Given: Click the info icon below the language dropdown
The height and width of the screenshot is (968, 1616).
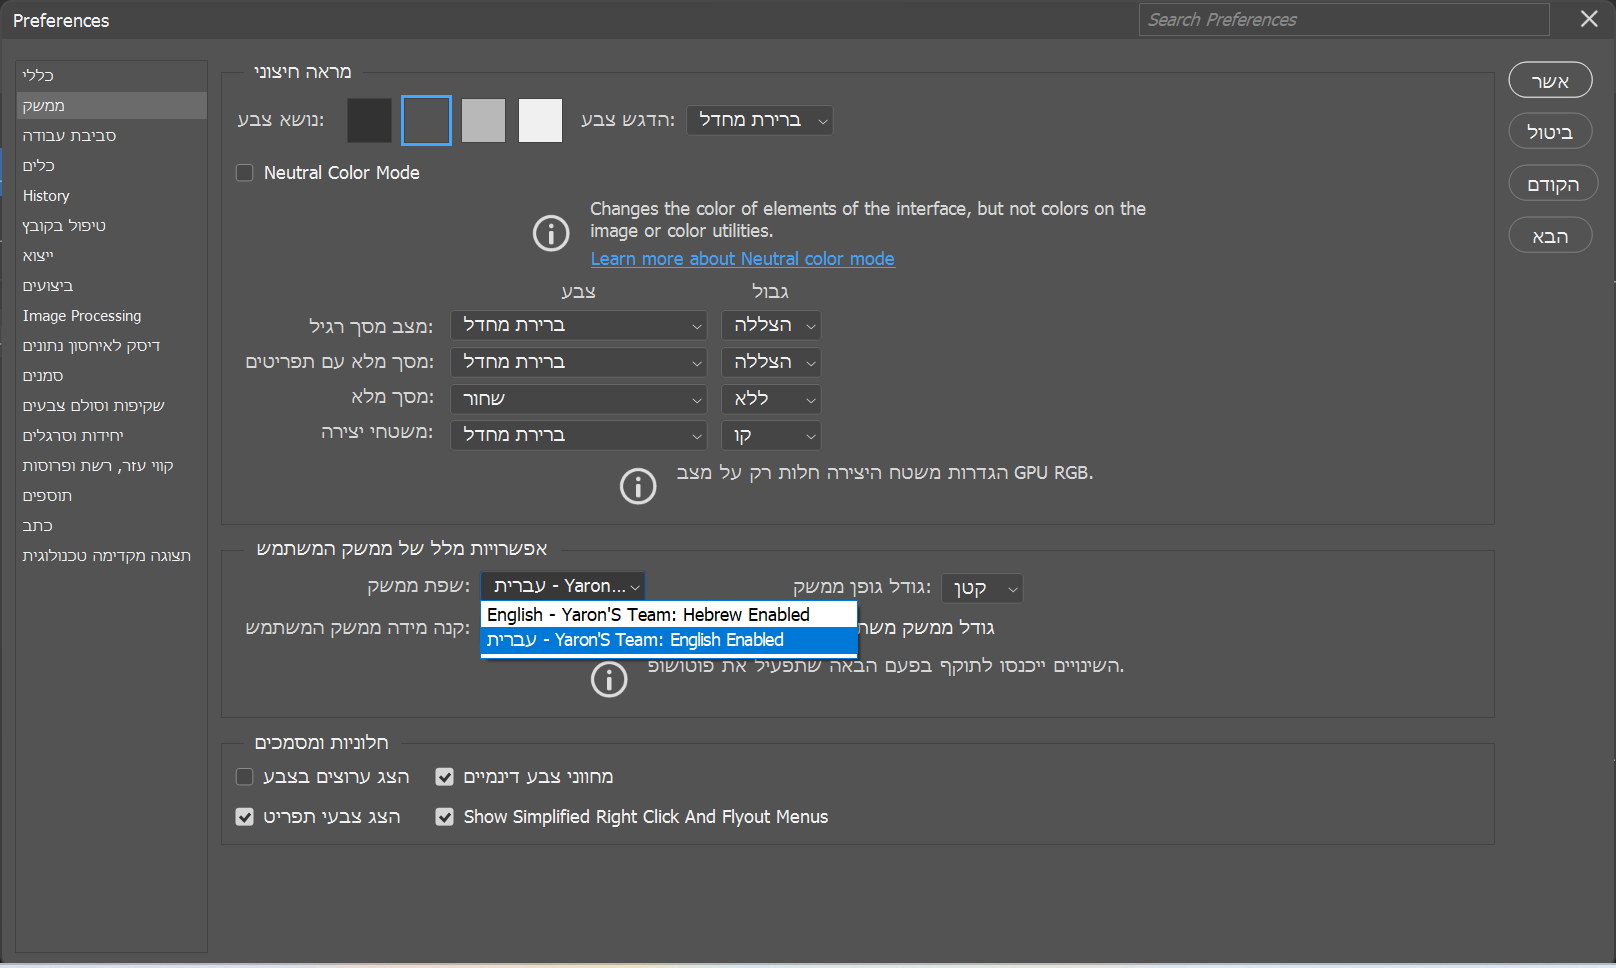Looking at the screenshot, I should click(x=609, y=679).
